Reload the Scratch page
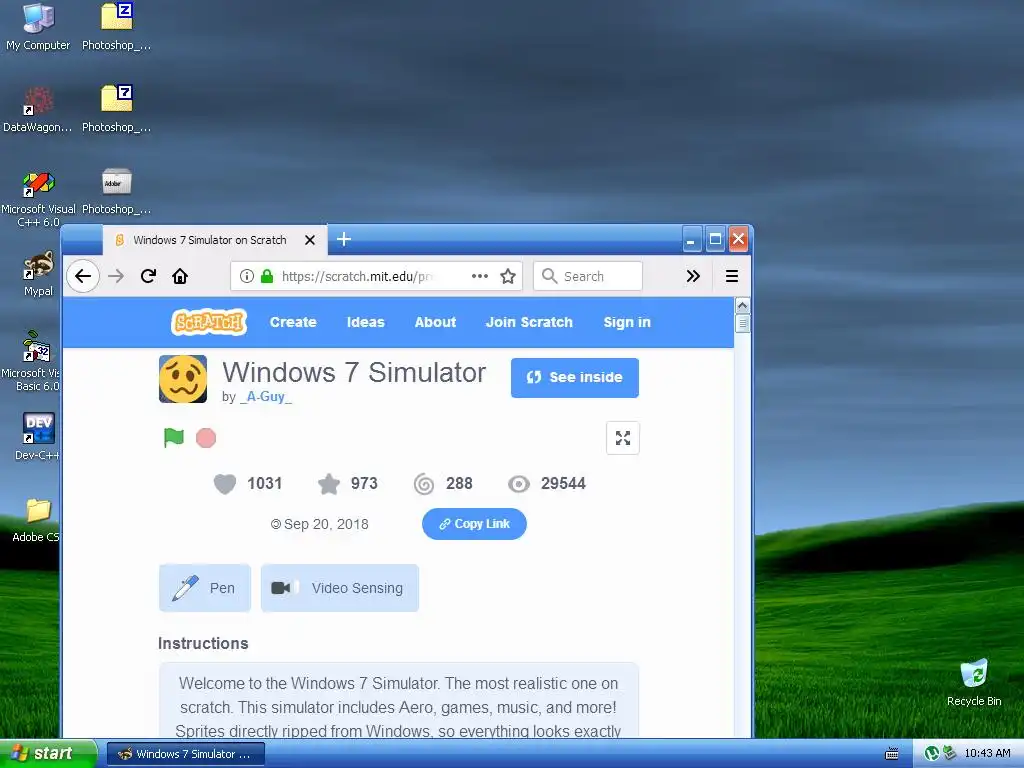This screenshot has width=1024, height=768. click(x=148, y=276)
